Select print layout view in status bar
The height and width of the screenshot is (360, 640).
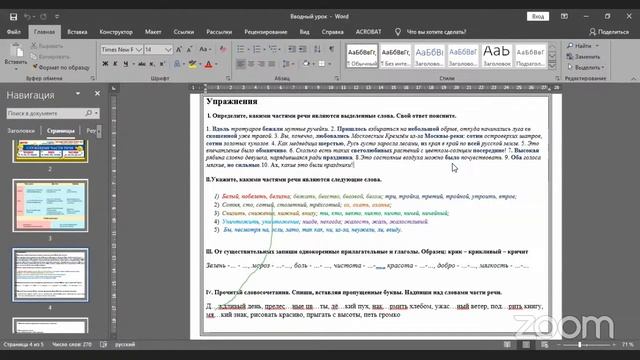pos(526,344)
